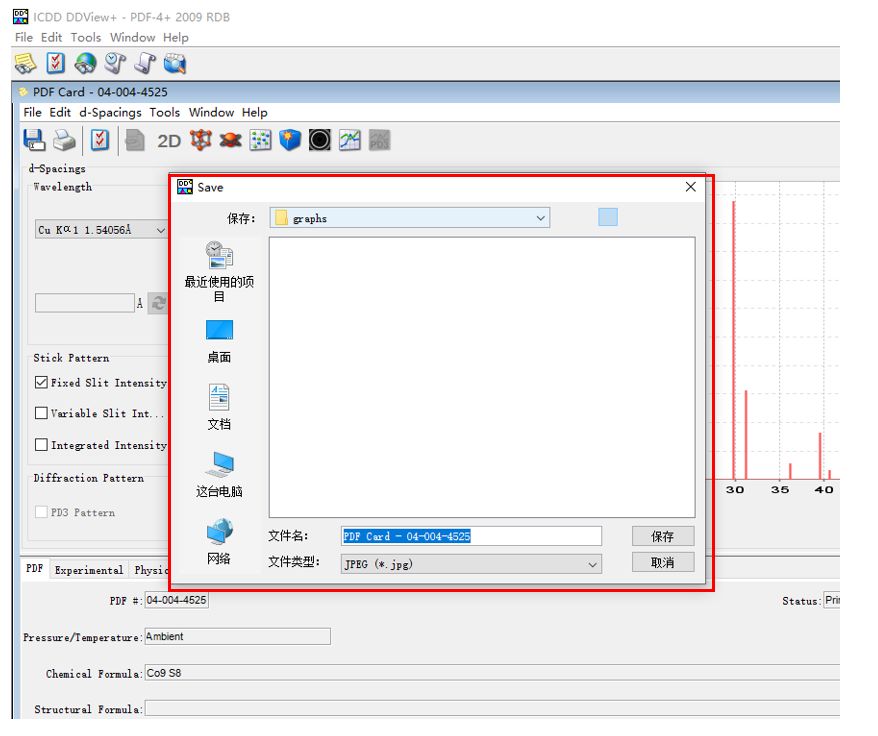Open Recent Items (最近使用的项目) in Save dialog
The image size is (878, 736).
[x=219, y=272]
